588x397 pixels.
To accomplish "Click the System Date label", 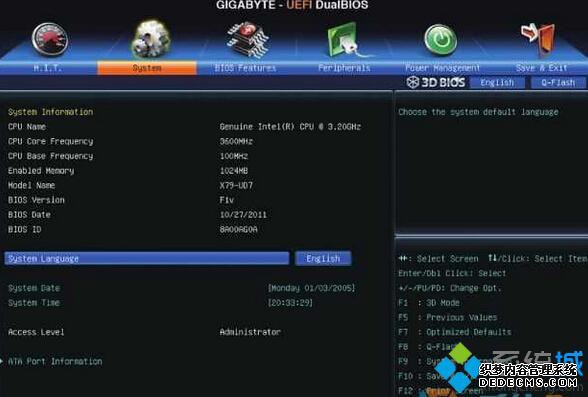I will coord(34,288).
